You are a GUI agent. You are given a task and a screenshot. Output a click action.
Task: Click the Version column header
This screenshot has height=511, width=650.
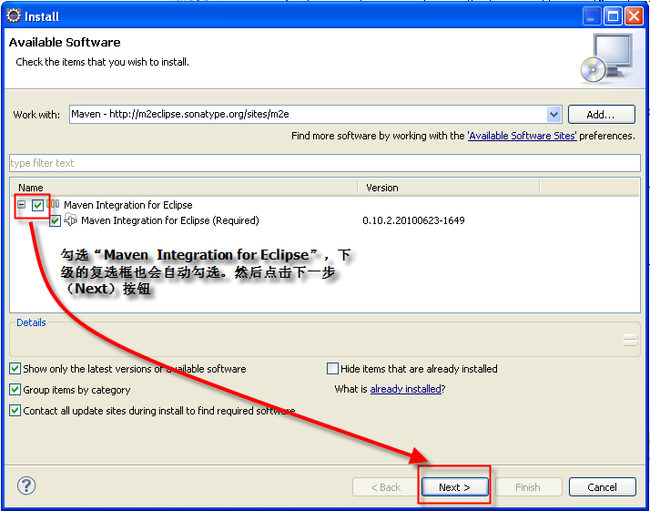449,187
